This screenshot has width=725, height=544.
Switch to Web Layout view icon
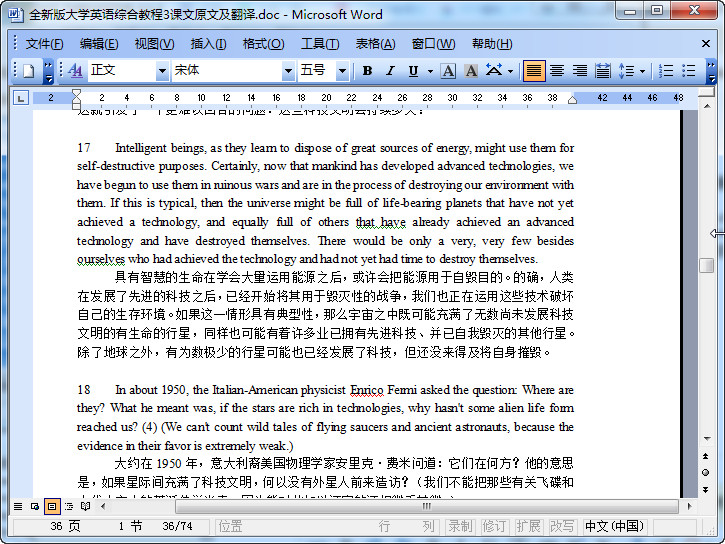(35, 507)
